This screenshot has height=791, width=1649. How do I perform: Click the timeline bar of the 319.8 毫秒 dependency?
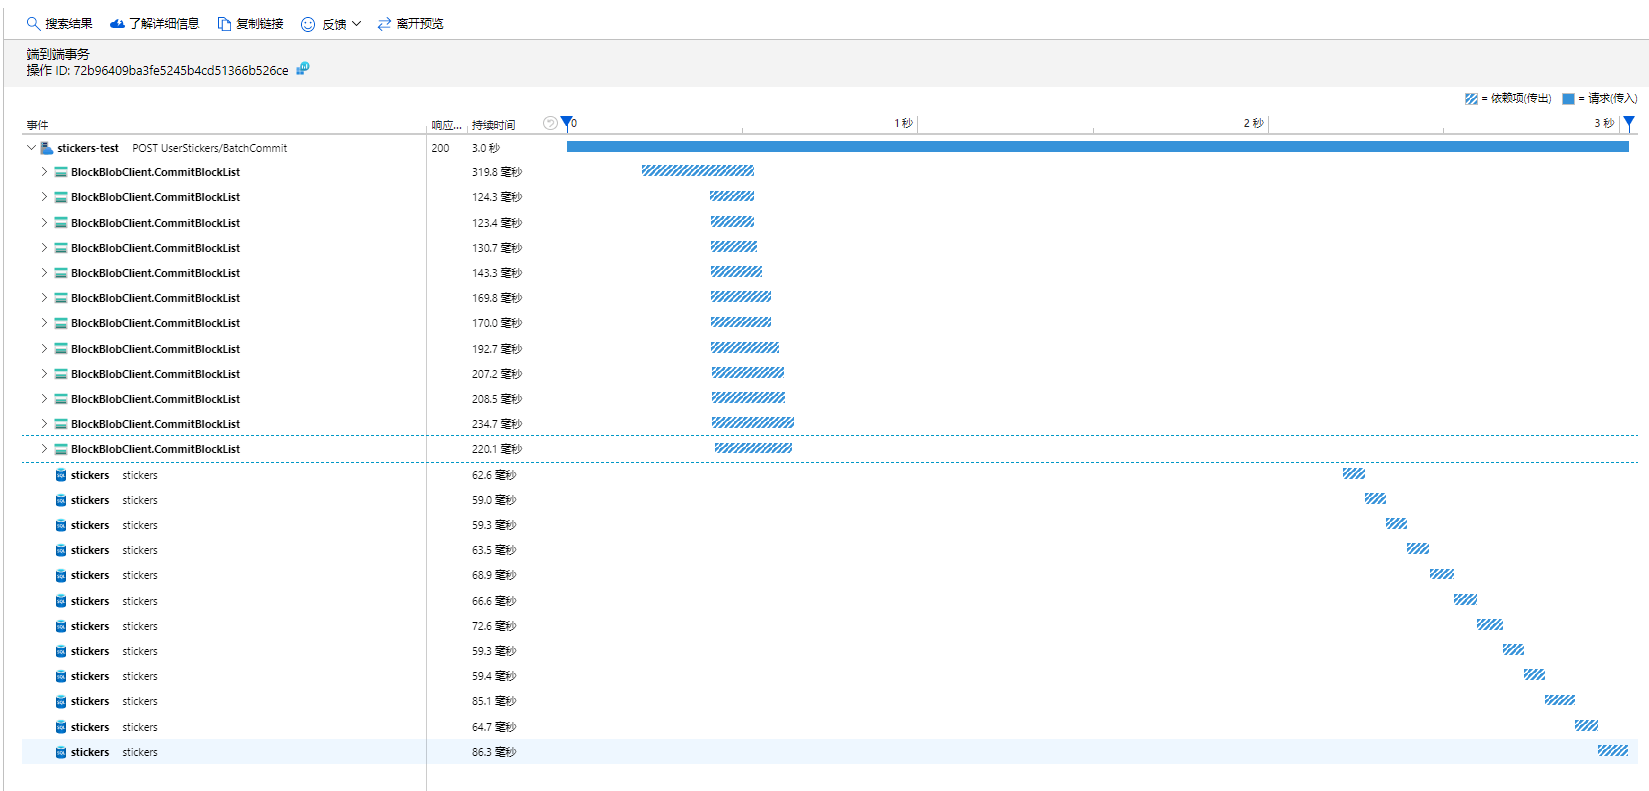click(698, 171)
